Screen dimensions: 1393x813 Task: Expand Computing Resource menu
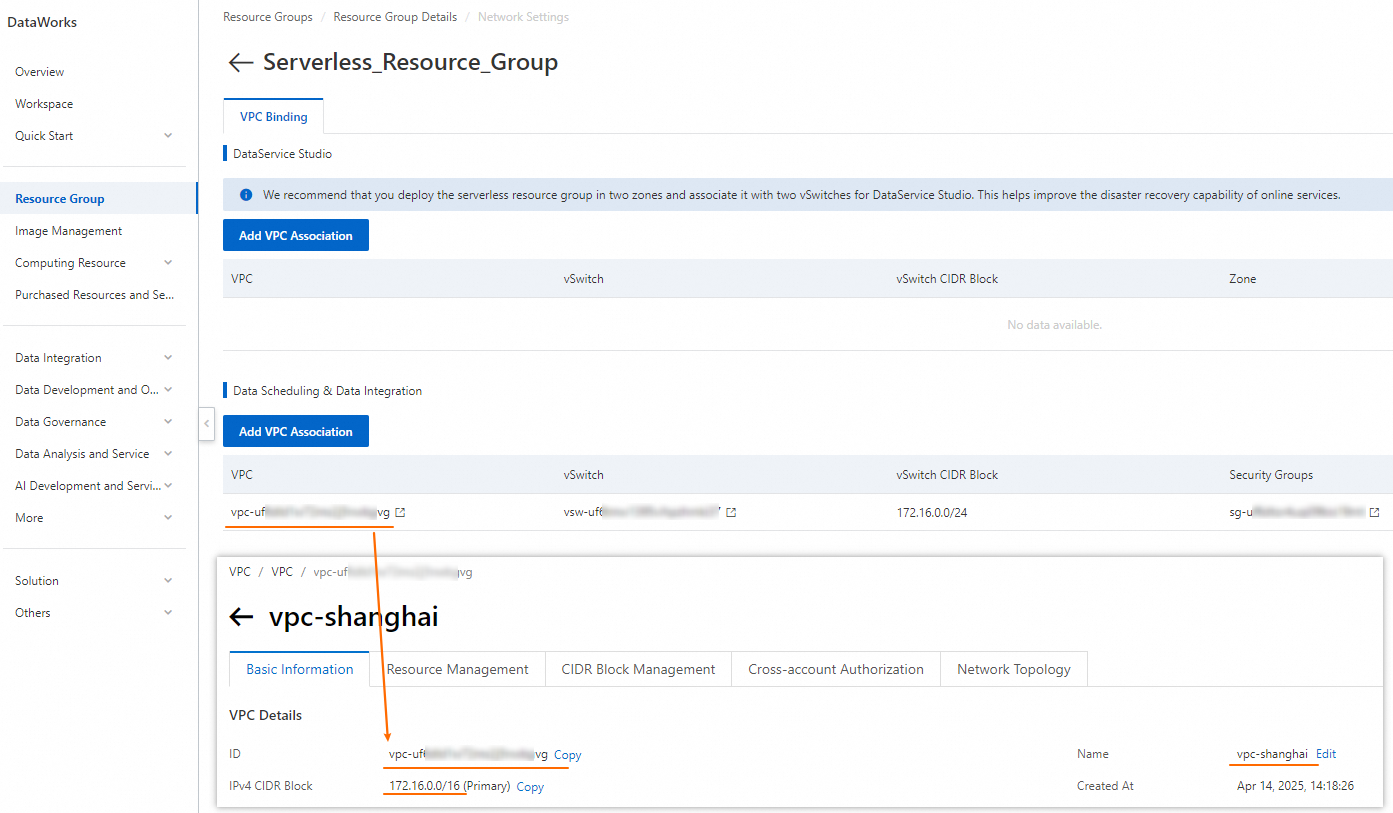(168, 263)
